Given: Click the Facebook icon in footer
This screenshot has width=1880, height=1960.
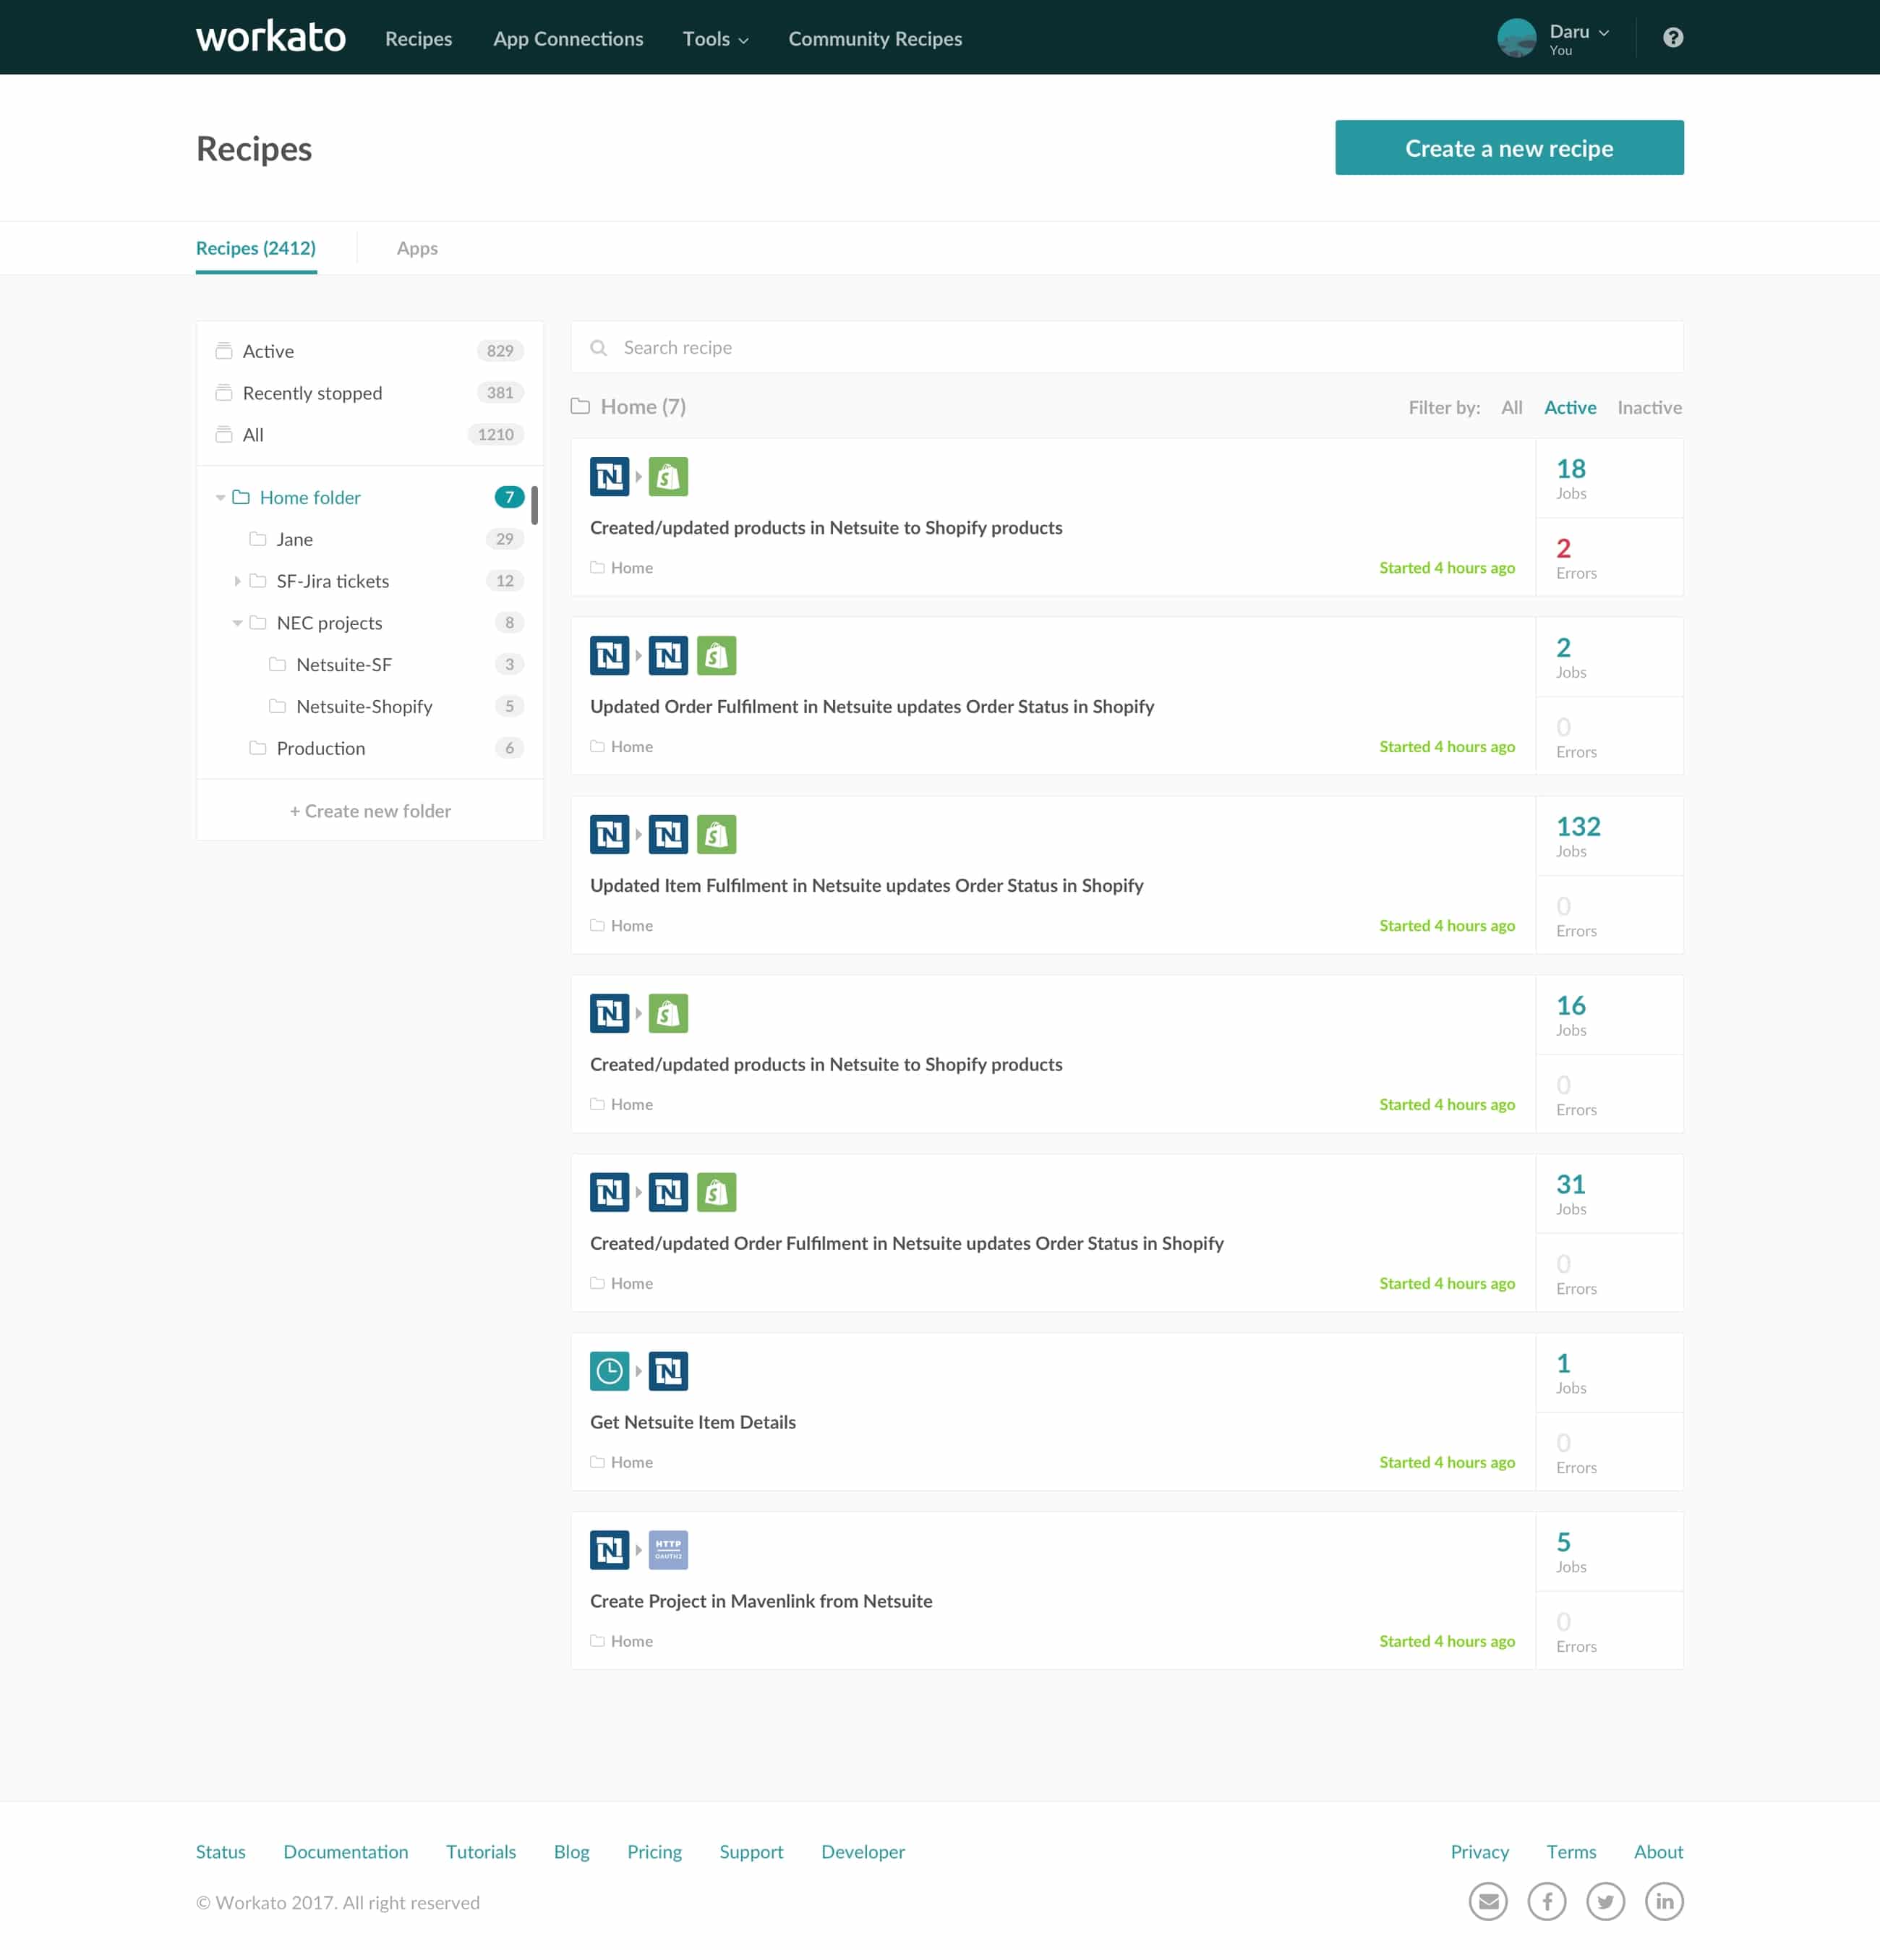Looking at the screenshot, I should click(1546, 1901).
